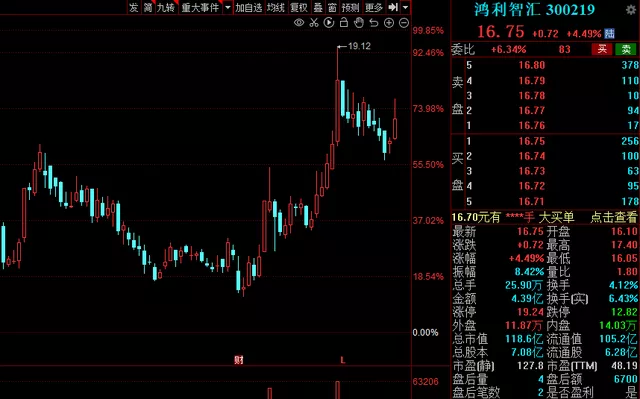
Task: Select buy level 4 price 16.72
Action: 532,186
